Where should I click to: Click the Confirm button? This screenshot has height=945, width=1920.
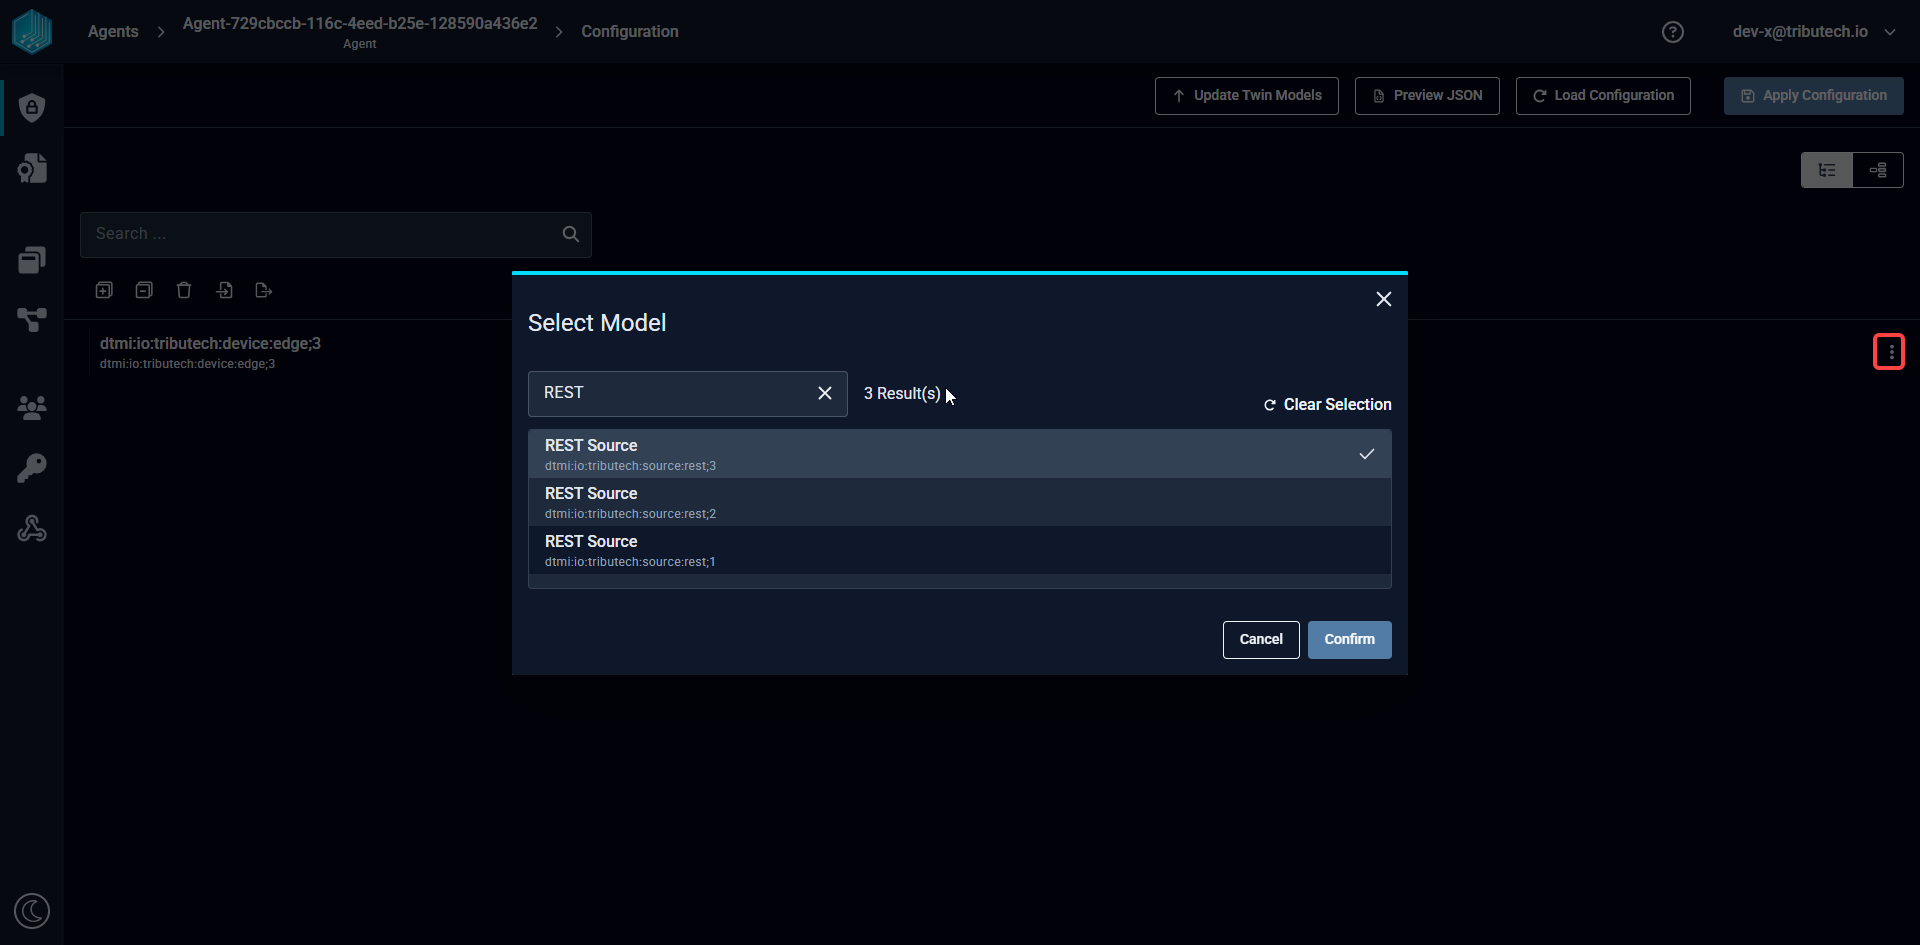1350,640
